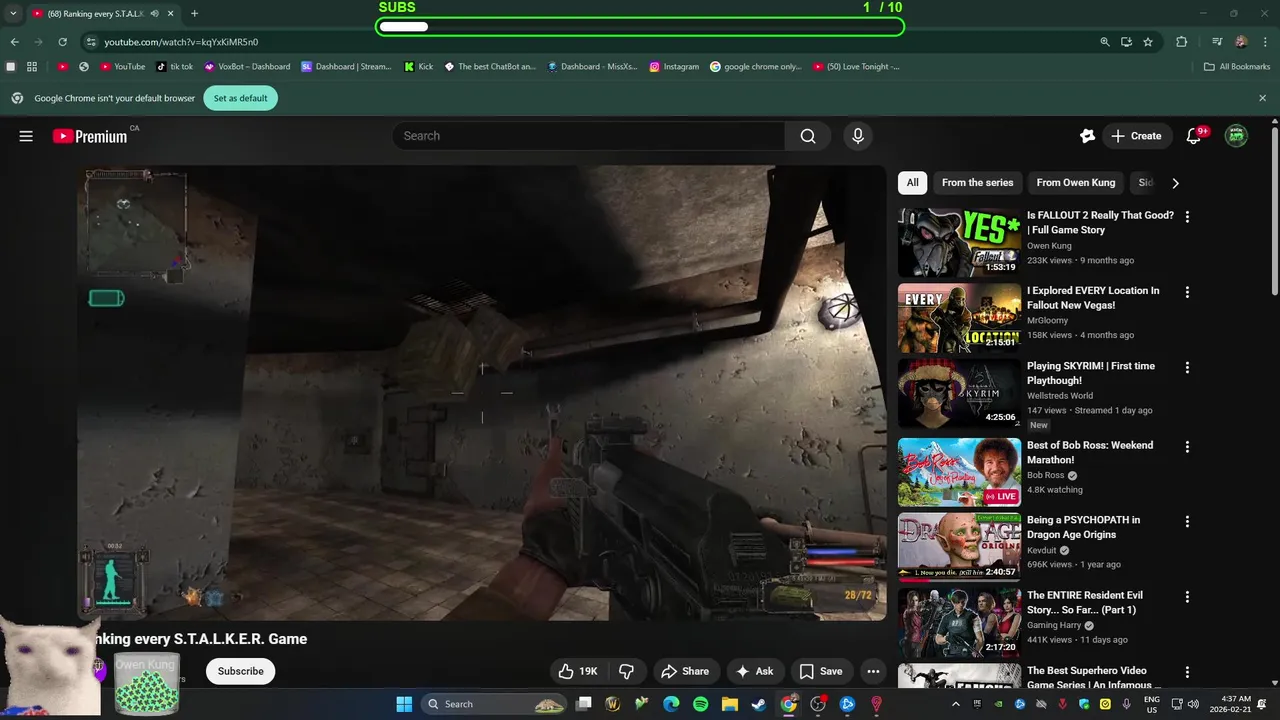This screenshot has width=1280, height=720.
Task: Click the address bar URL
Action: (181, 42)
